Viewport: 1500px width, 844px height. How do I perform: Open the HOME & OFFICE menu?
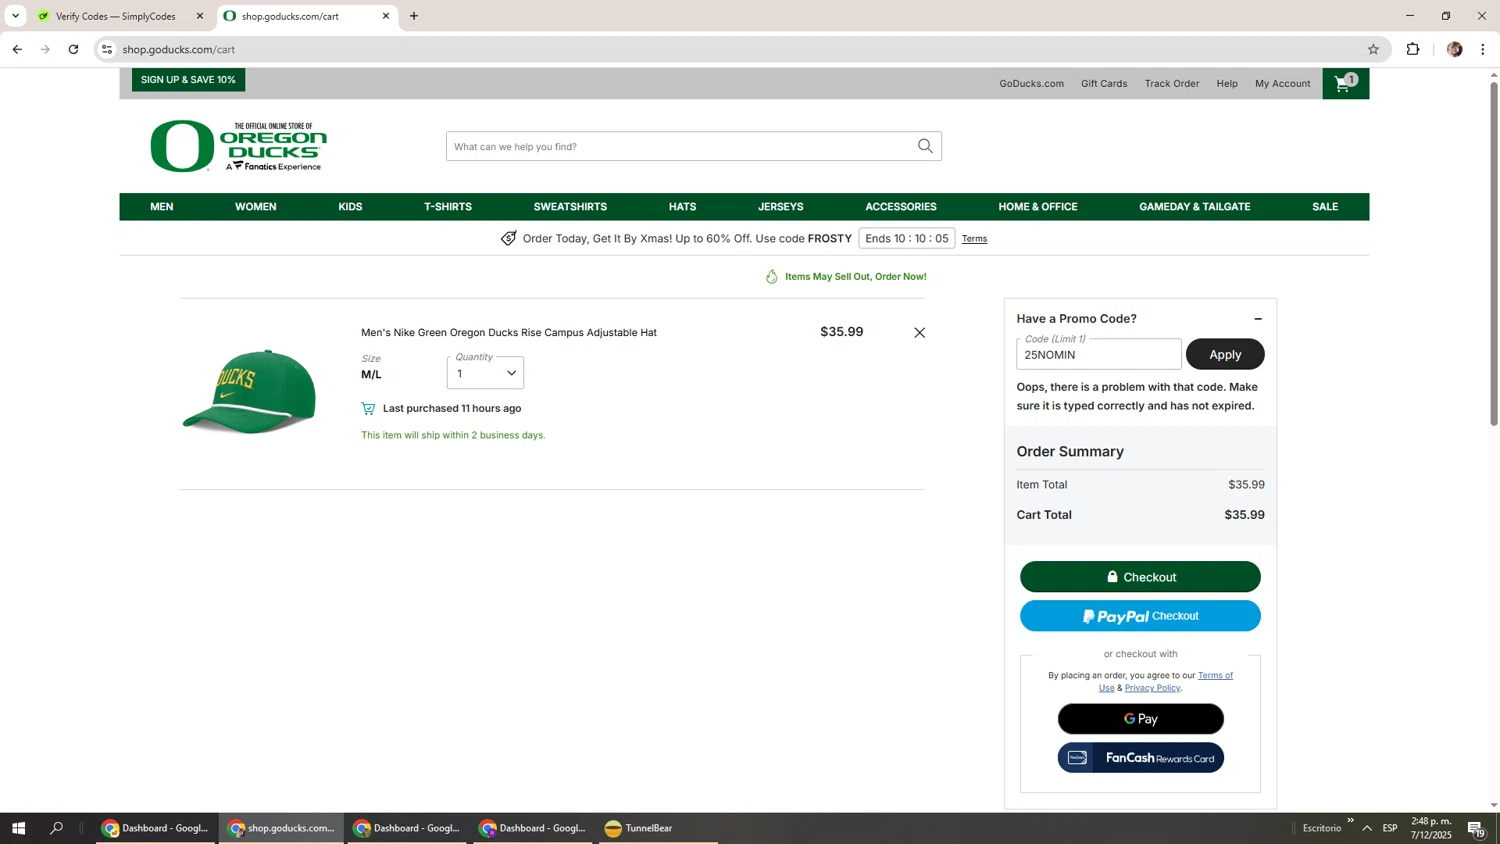click(x=1038, y=207)
